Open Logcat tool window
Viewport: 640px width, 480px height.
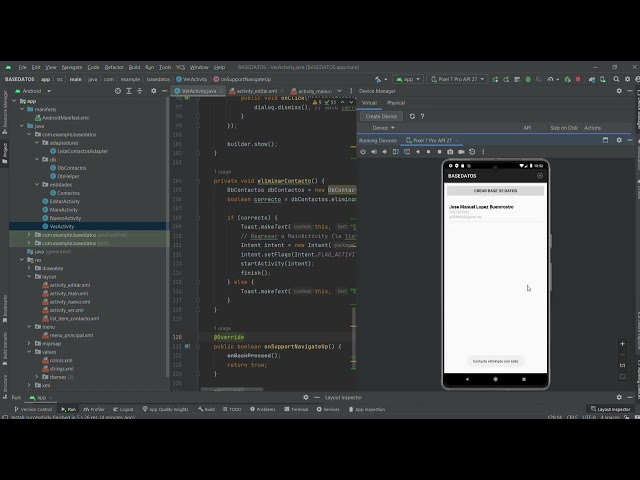point(123,409)
